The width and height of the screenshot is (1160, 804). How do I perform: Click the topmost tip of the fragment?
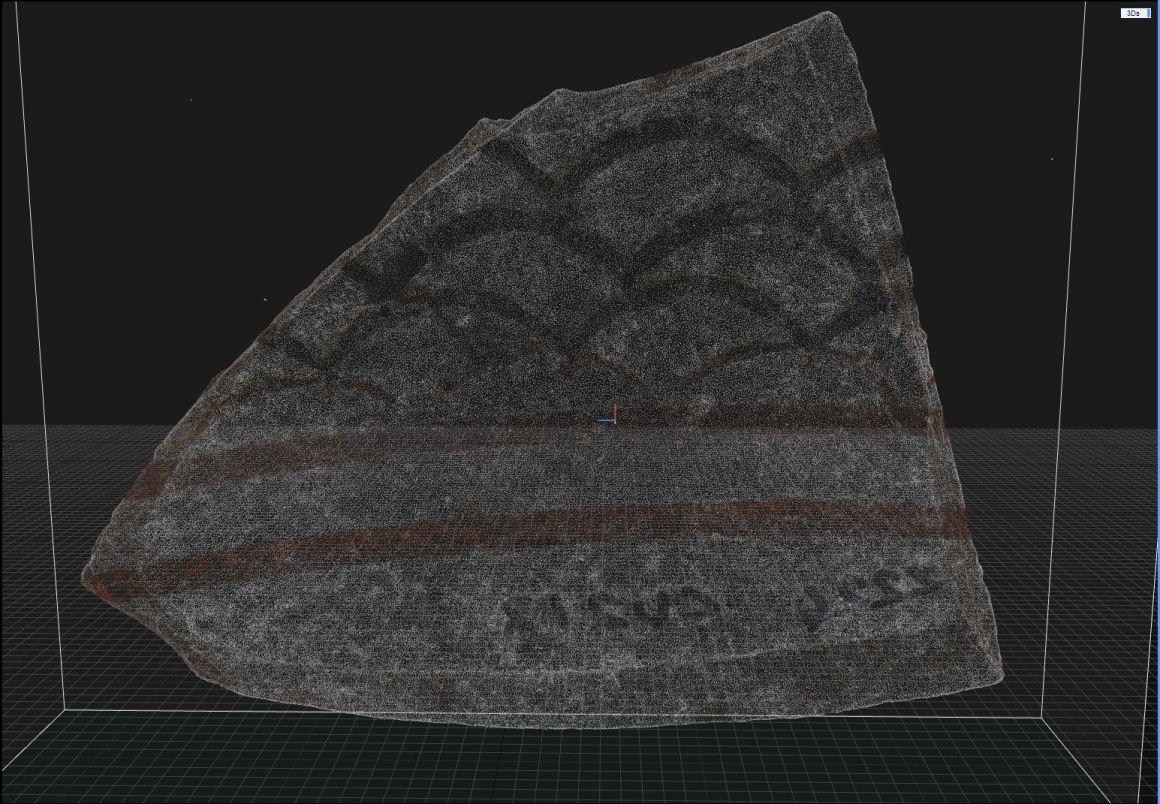click(x=829, y=14)
